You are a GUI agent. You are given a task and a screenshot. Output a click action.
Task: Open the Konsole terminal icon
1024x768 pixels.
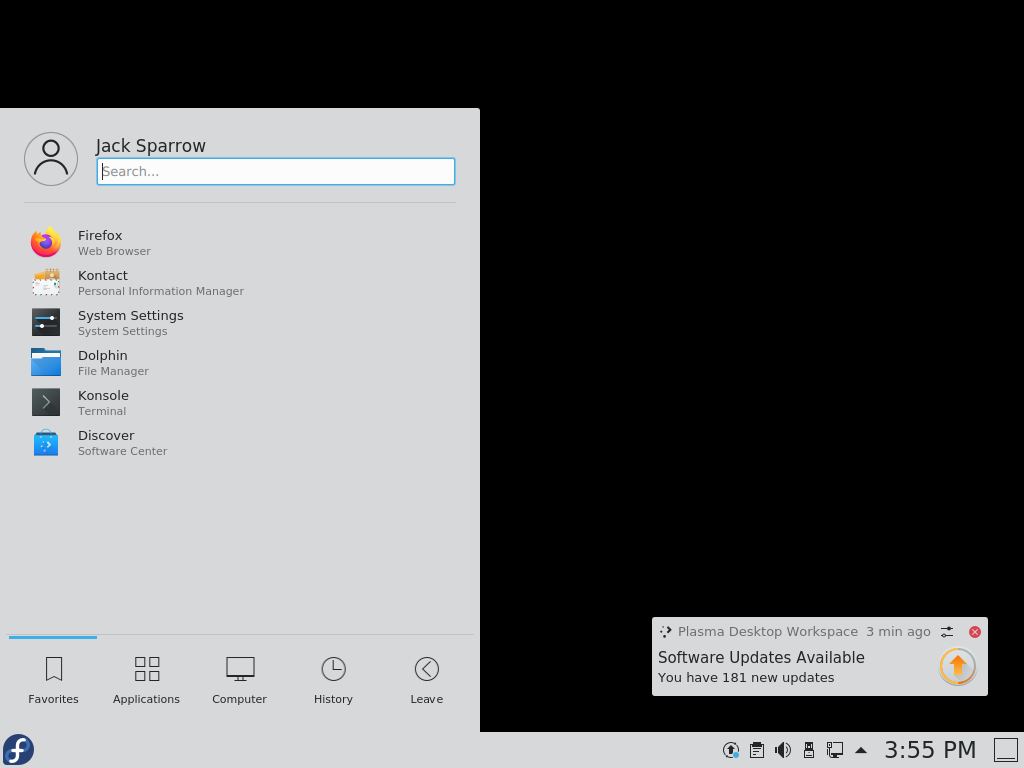(x=46, y=402)
